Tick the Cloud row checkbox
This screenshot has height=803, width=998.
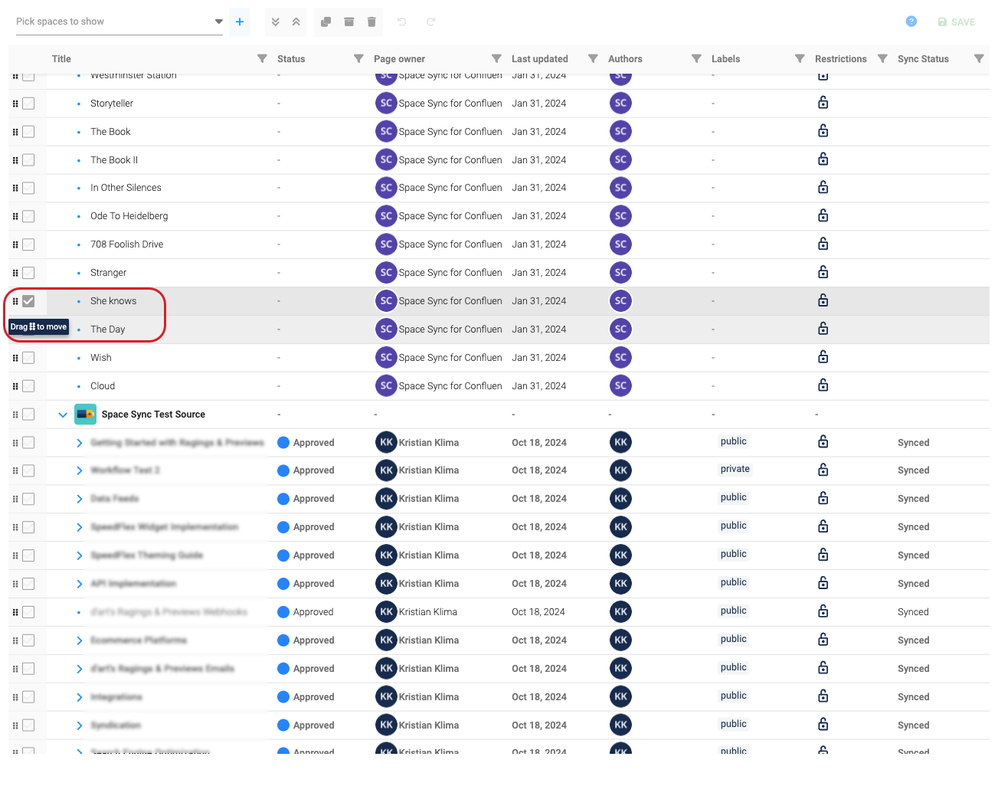[29, 386]
